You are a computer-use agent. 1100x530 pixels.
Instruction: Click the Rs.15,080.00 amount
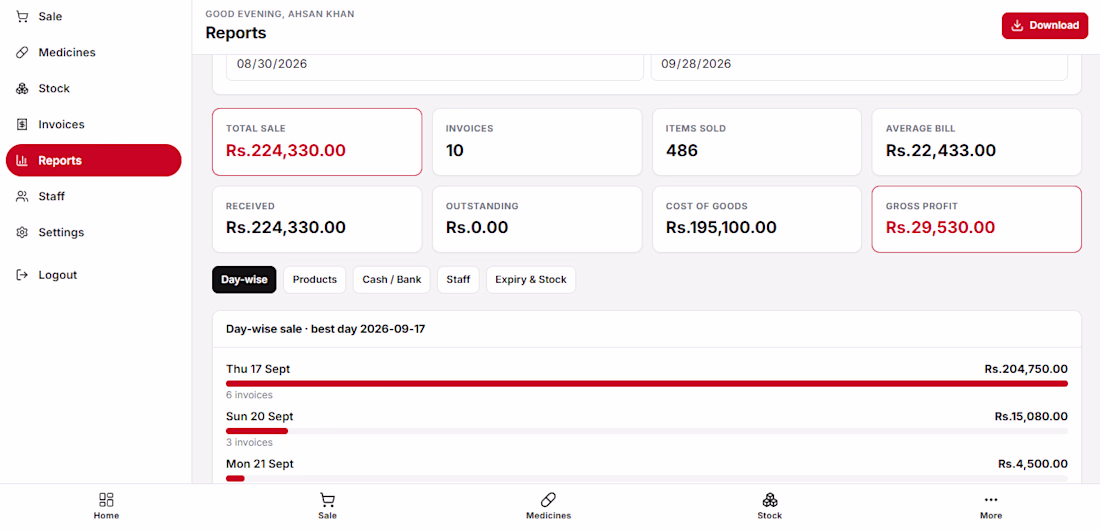(1031, 416)
